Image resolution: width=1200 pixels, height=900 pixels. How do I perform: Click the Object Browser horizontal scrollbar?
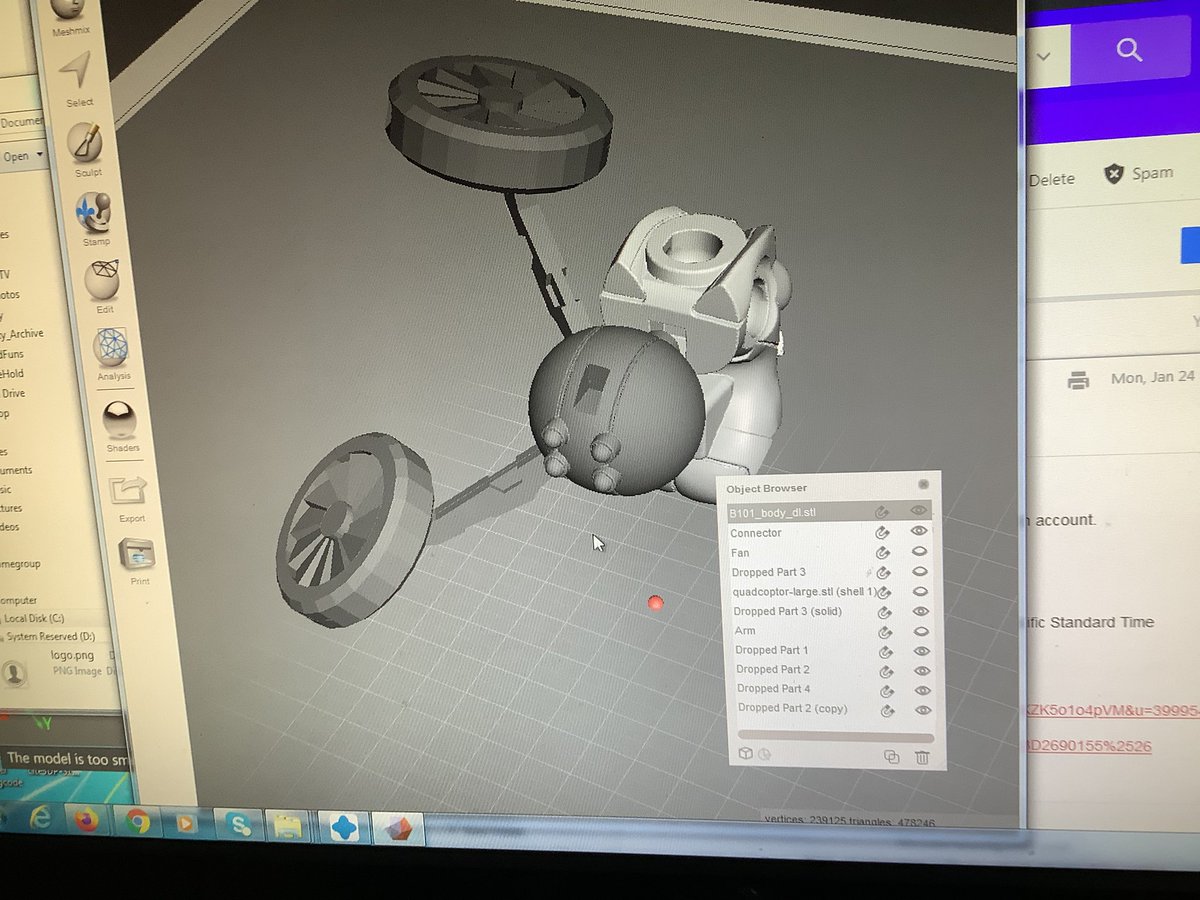tap(835, 737)
